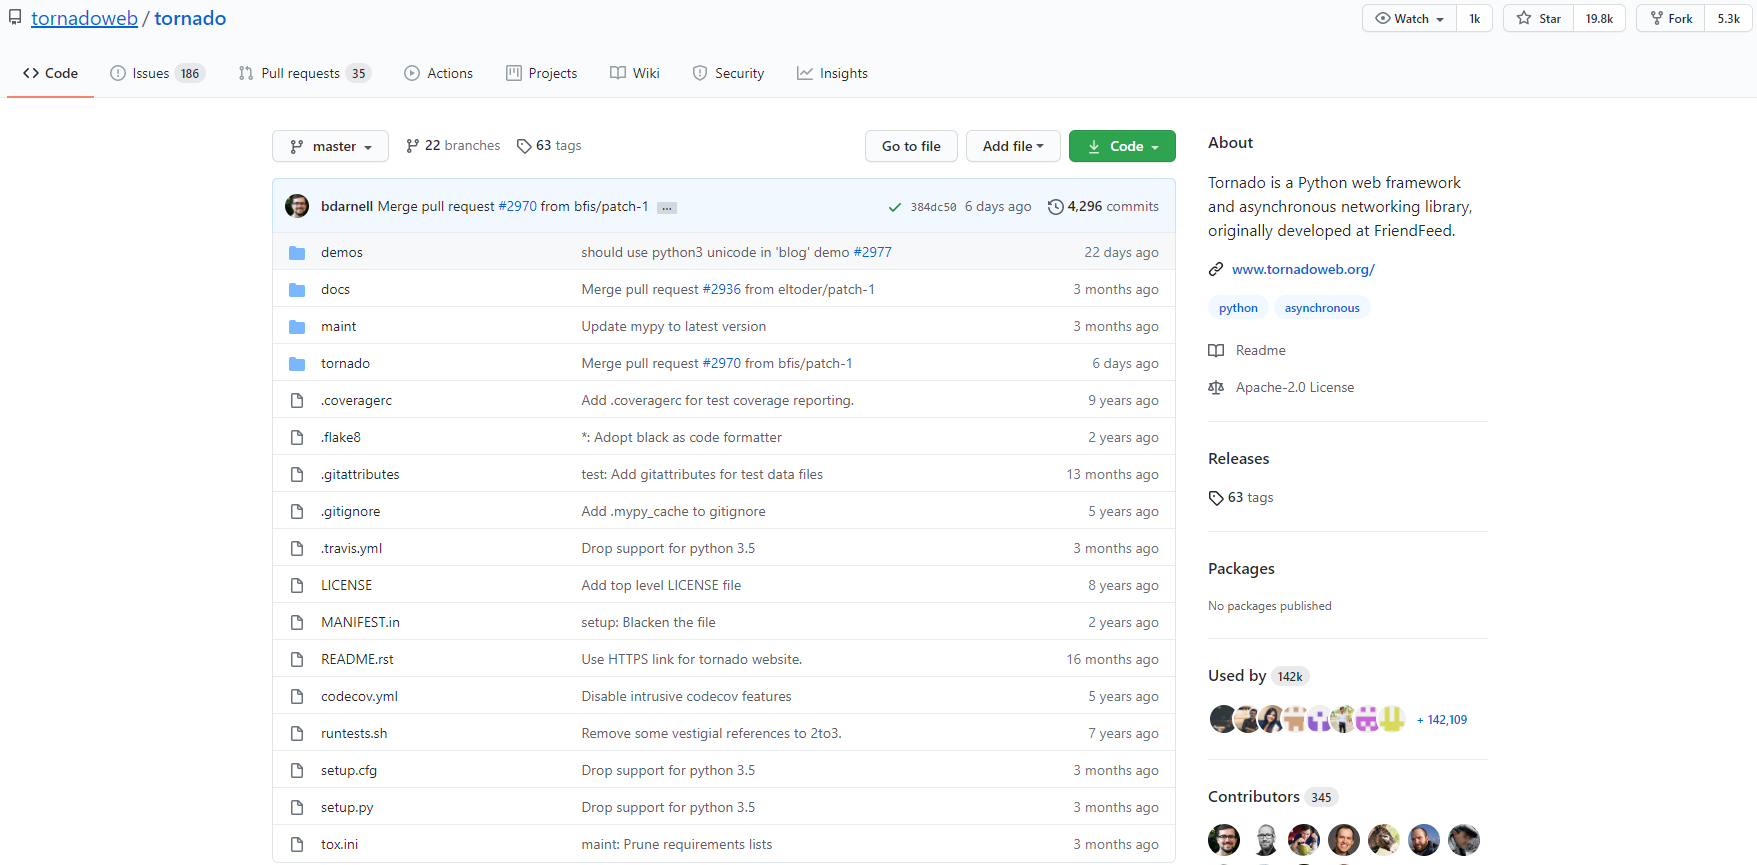Open the Issues tab
Image resolution: width=1757 pixels, height=865 pixels.
click(x=157, y=73)
